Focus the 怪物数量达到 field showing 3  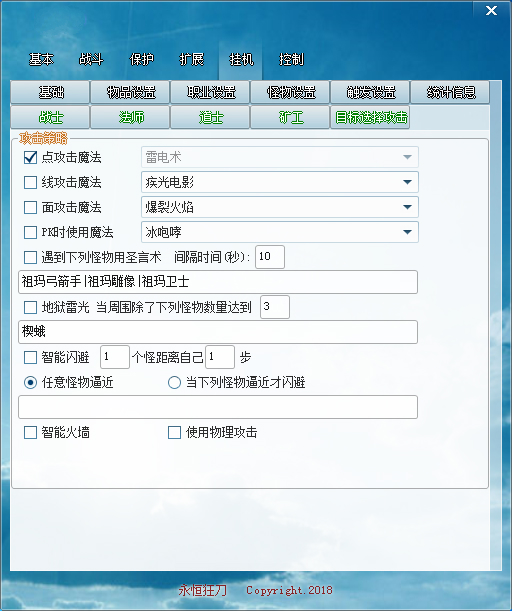[x=275, y=307]
